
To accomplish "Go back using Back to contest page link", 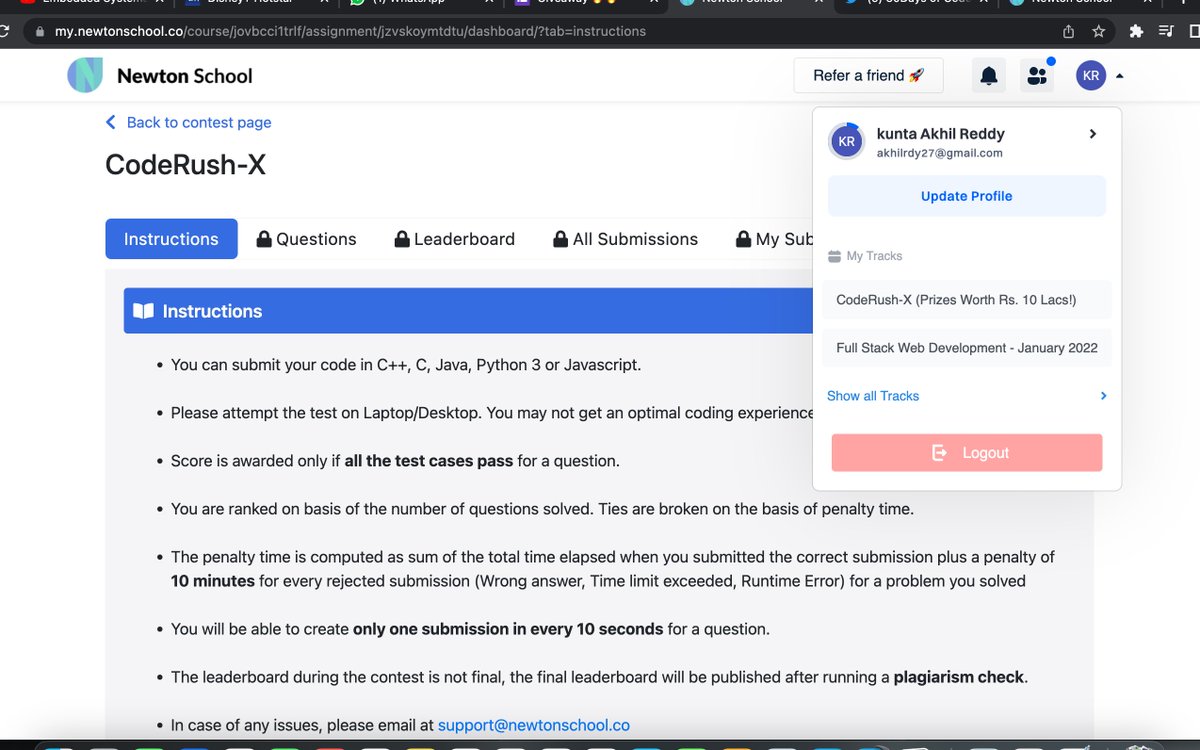I will point(188,122).
